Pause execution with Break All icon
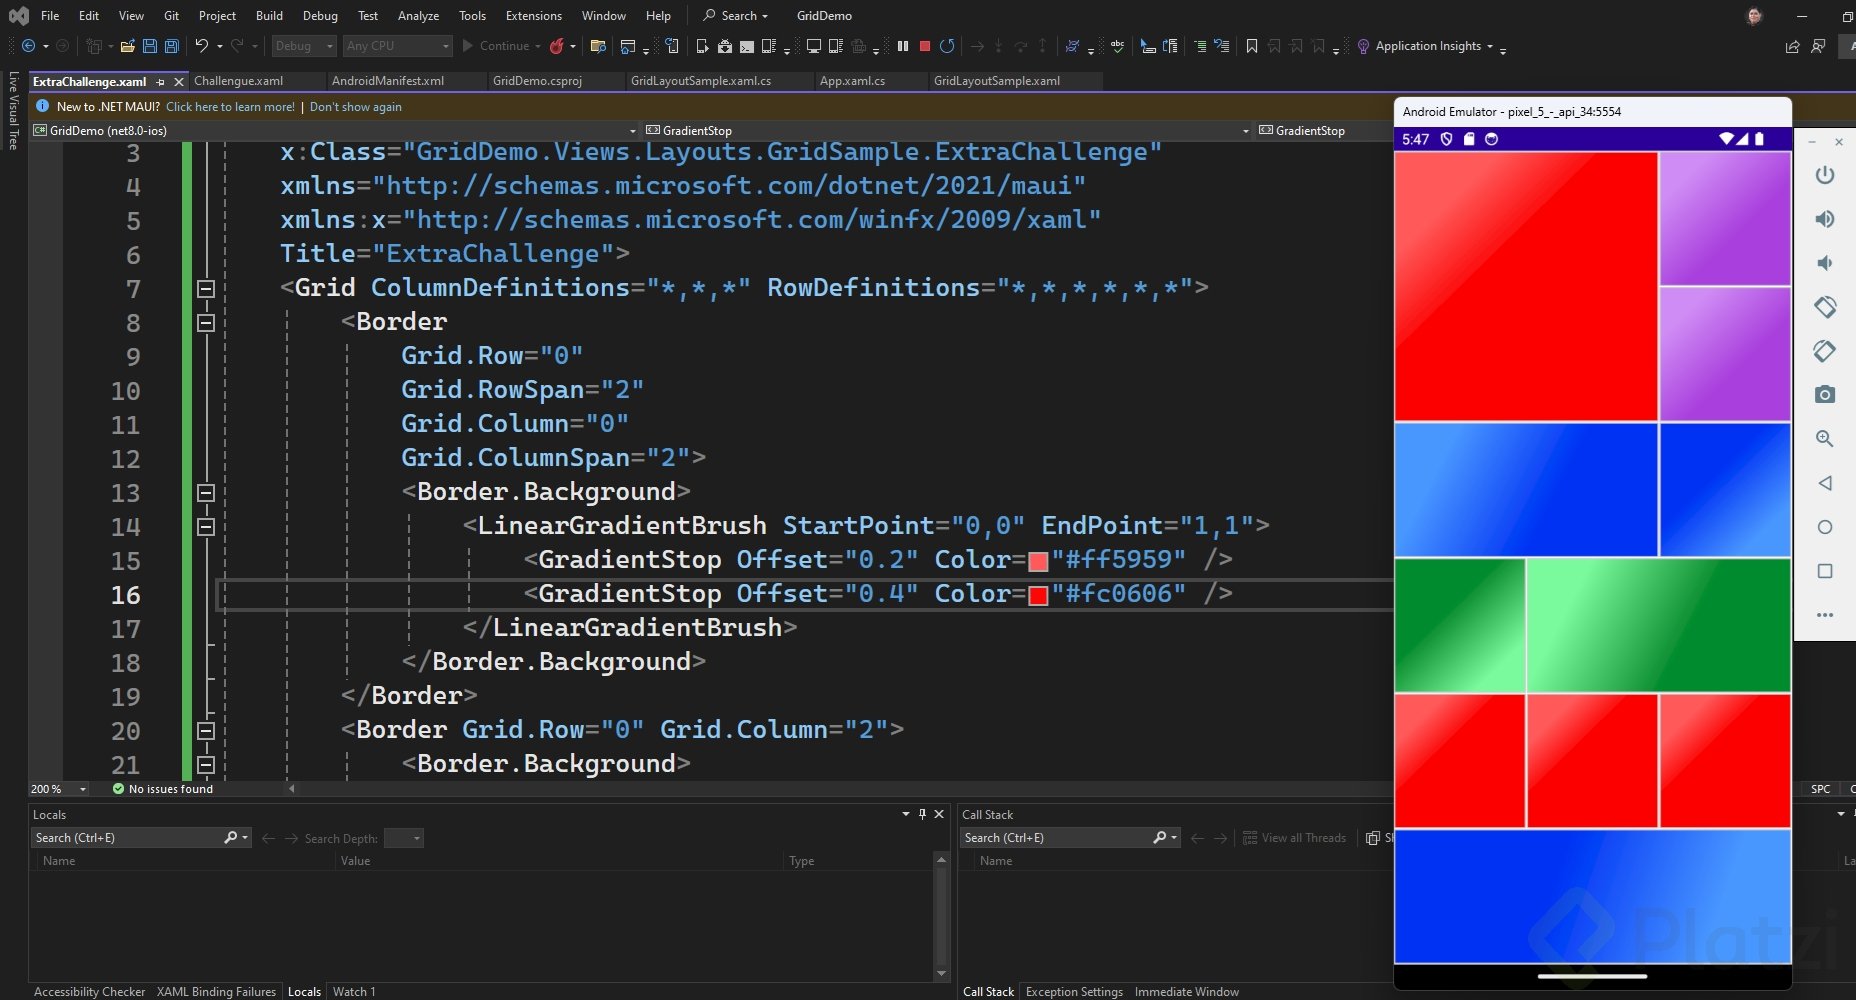Screen dimensions: 1856x1000 coord(903,46)
